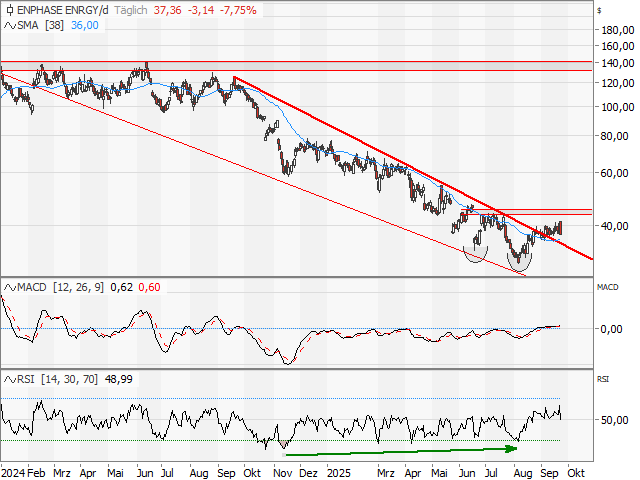The image size is (640, 480).
Task: Click the 160,00 price axis label
Action: click(618, 46)
